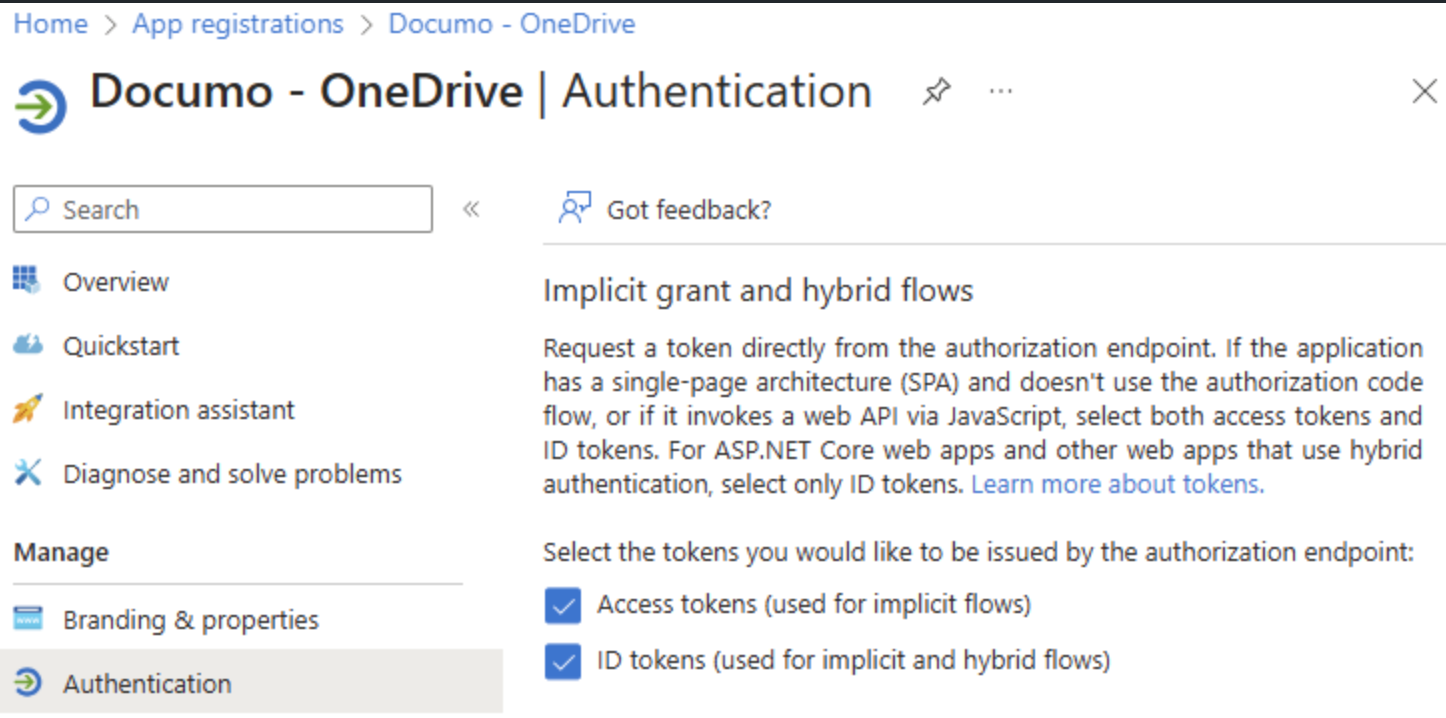1446x718 pixels.
Task: Open Learn more about tokens link
Action: (1118, 484)
